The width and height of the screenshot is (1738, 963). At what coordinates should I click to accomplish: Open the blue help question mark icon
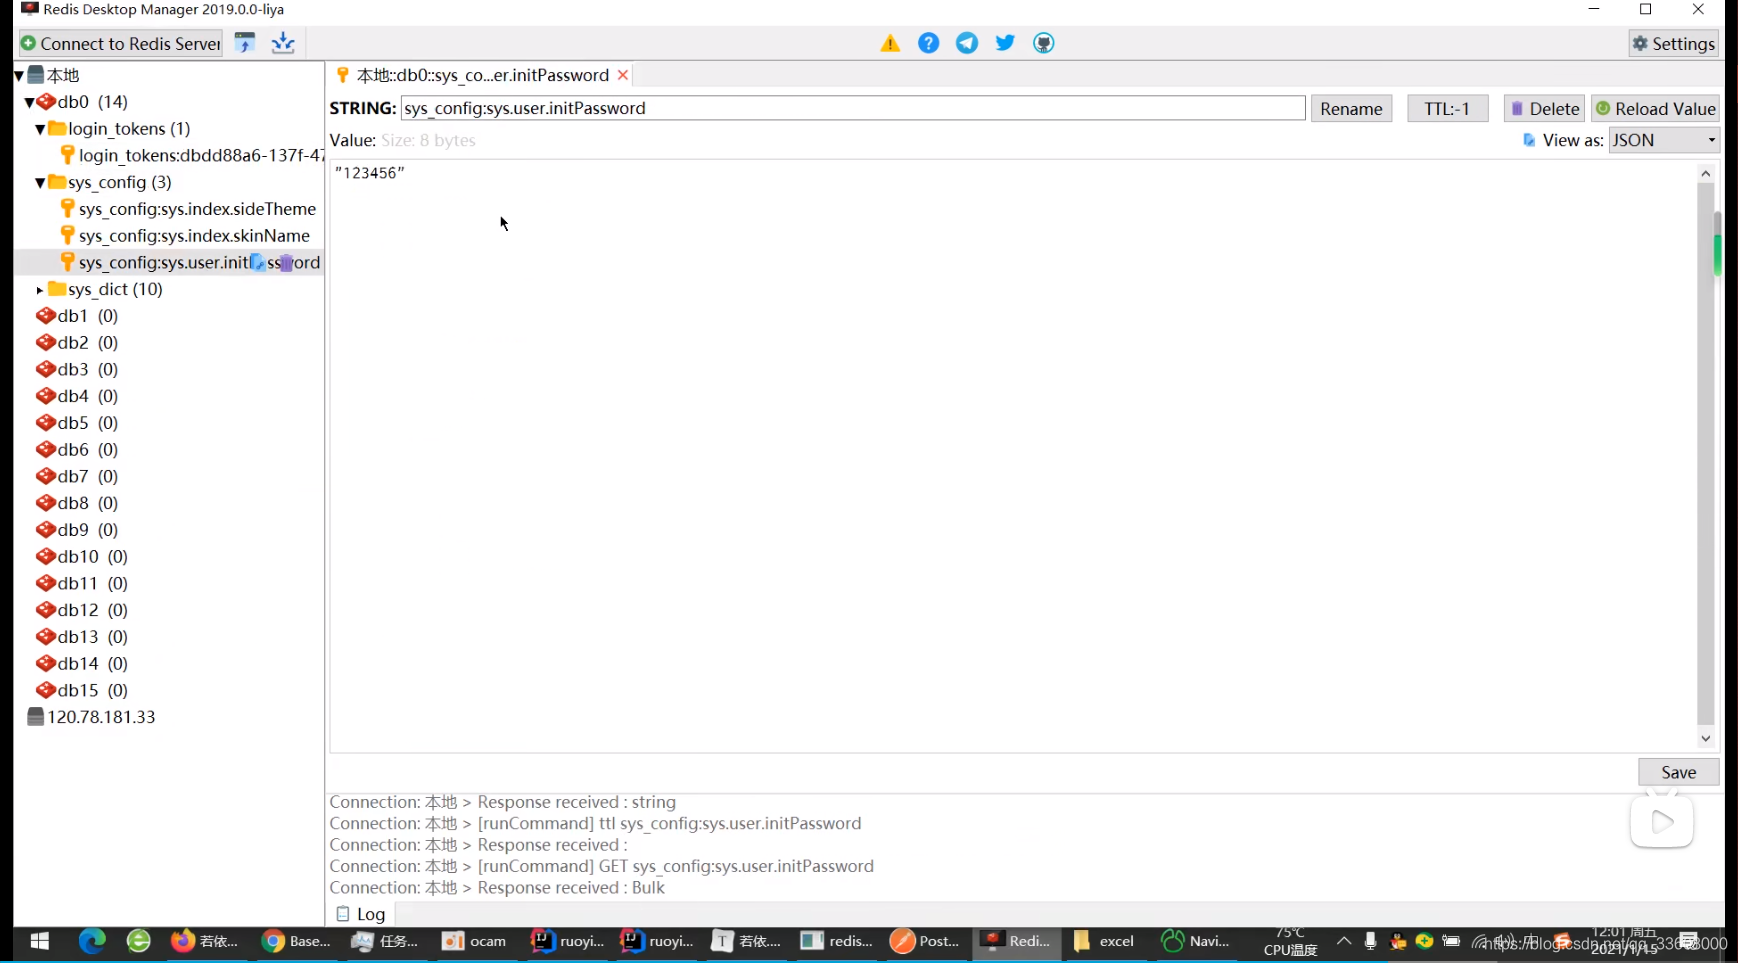(x=928, y=43)
